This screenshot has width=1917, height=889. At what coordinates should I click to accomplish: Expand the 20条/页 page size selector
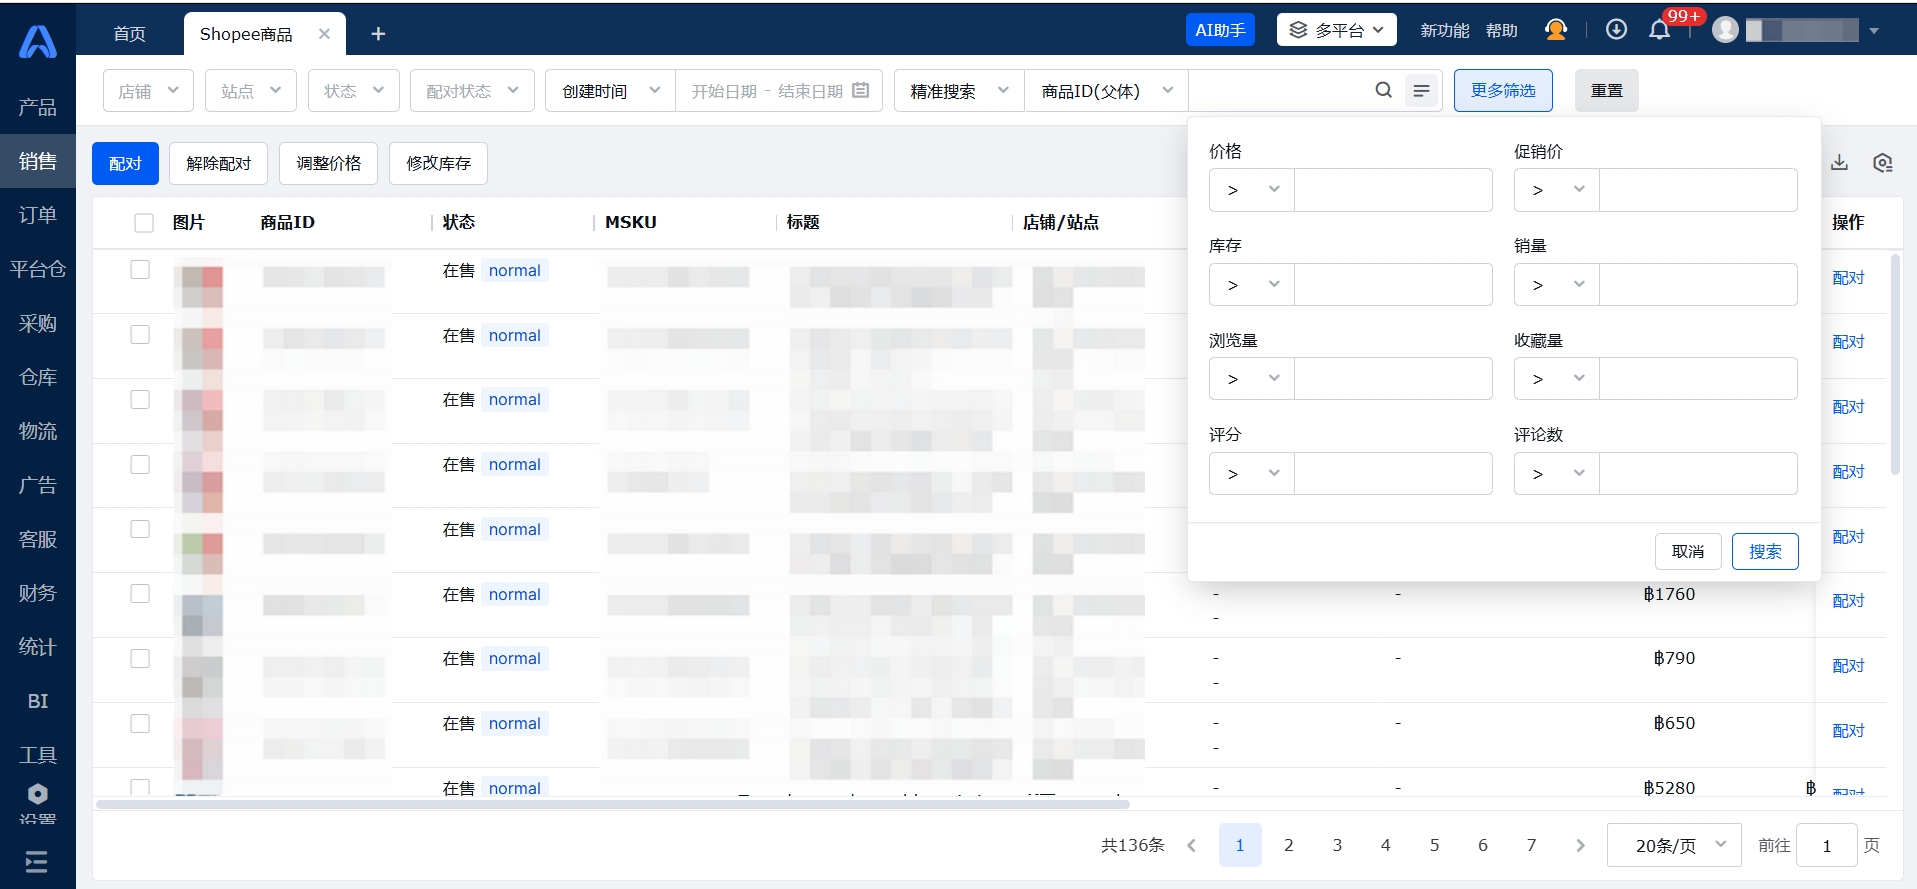tap(1673, 845)
